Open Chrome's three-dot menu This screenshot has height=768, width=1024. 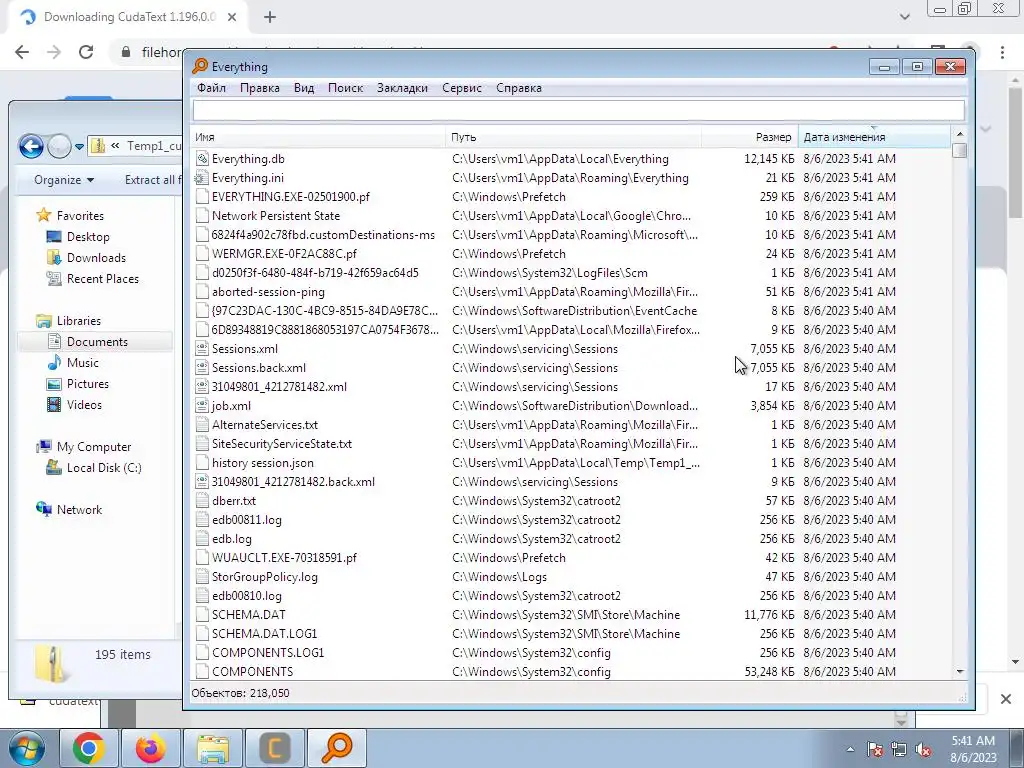click(1002, 52)
